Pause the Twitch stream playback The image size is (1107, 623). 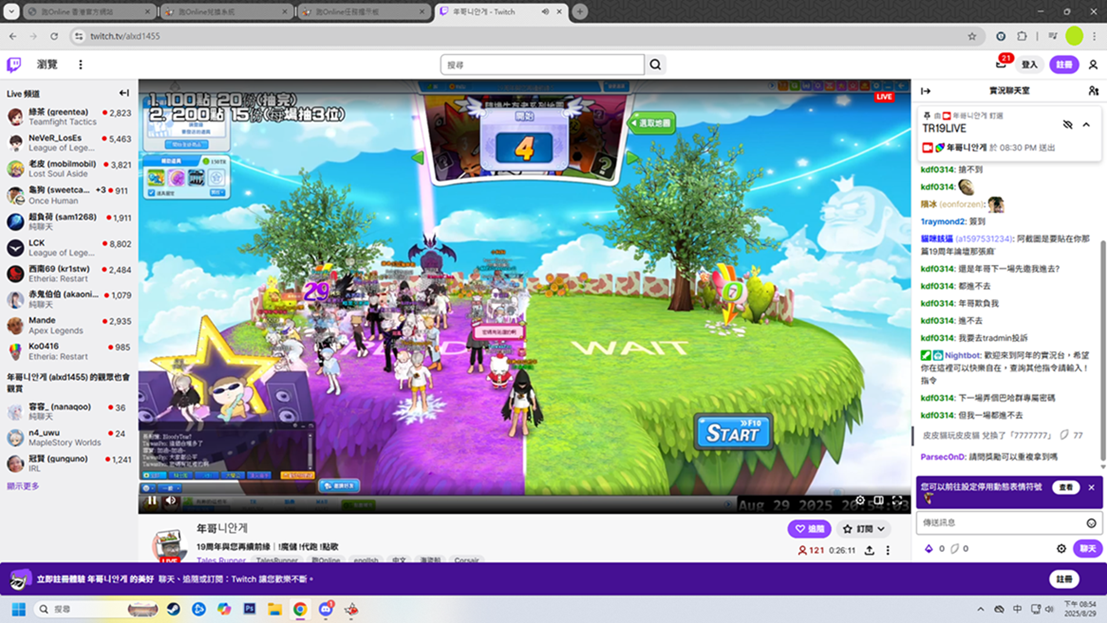(152, 500)
